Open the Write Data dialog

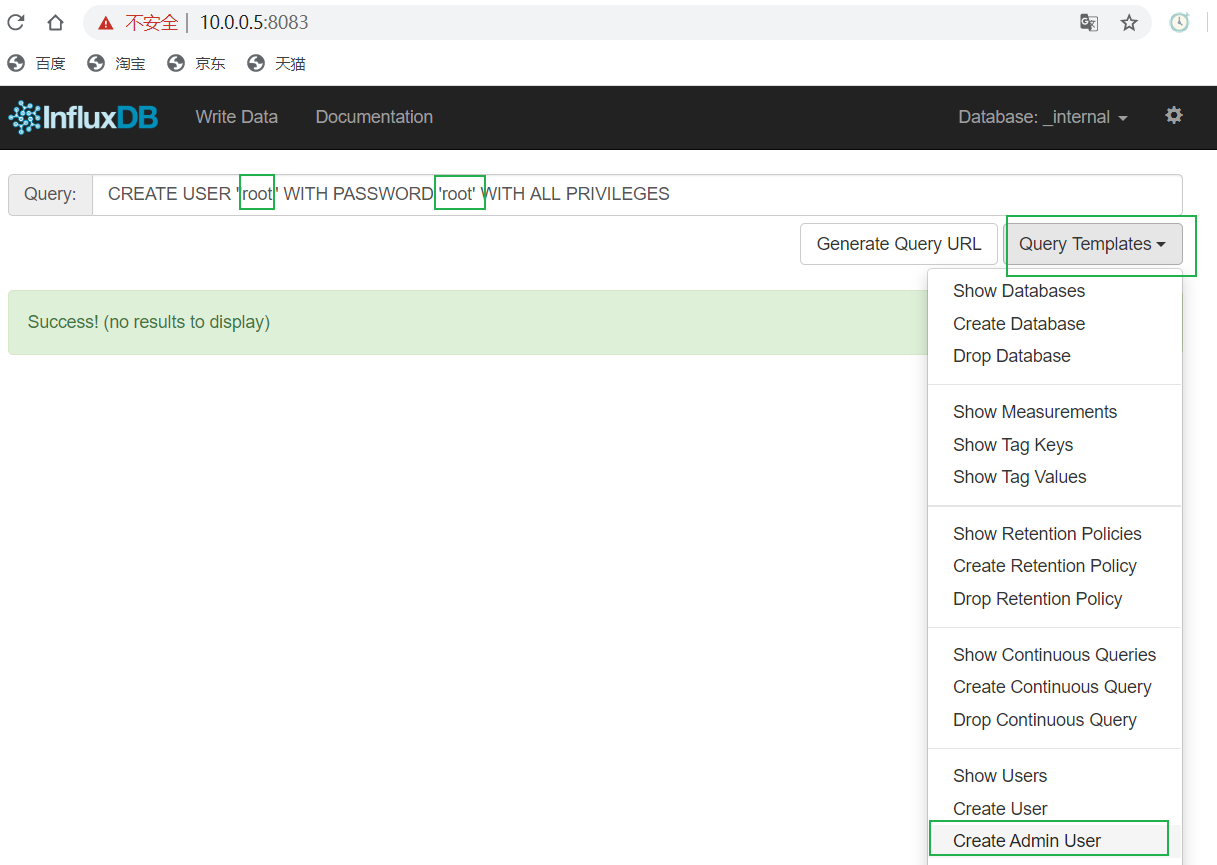click(237, 117)
